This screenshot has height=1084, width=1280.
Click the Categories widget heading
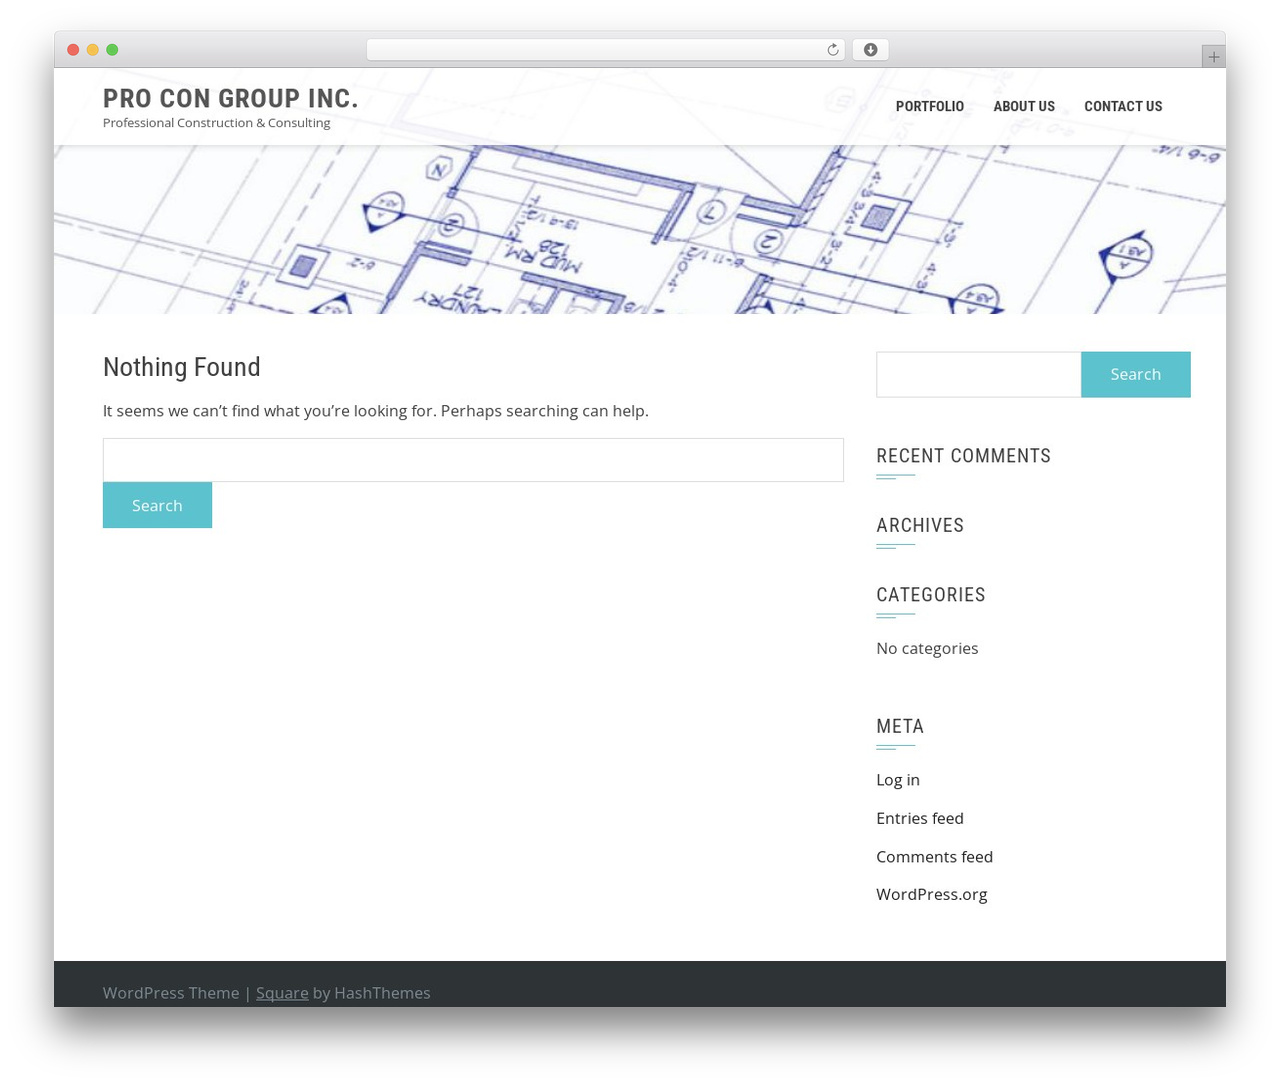[931, 595]
